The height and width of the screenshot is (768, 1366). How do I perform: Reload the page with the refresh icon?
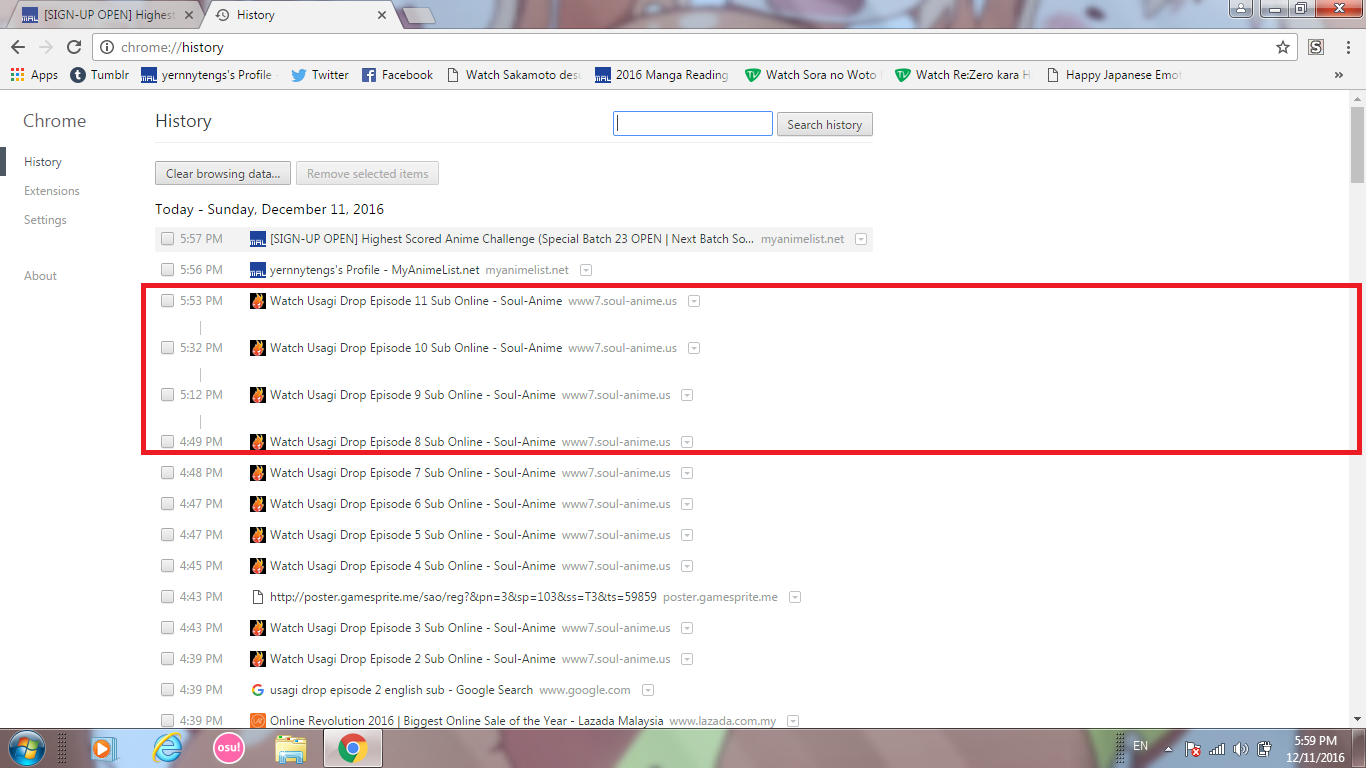(x=73, y=47)
